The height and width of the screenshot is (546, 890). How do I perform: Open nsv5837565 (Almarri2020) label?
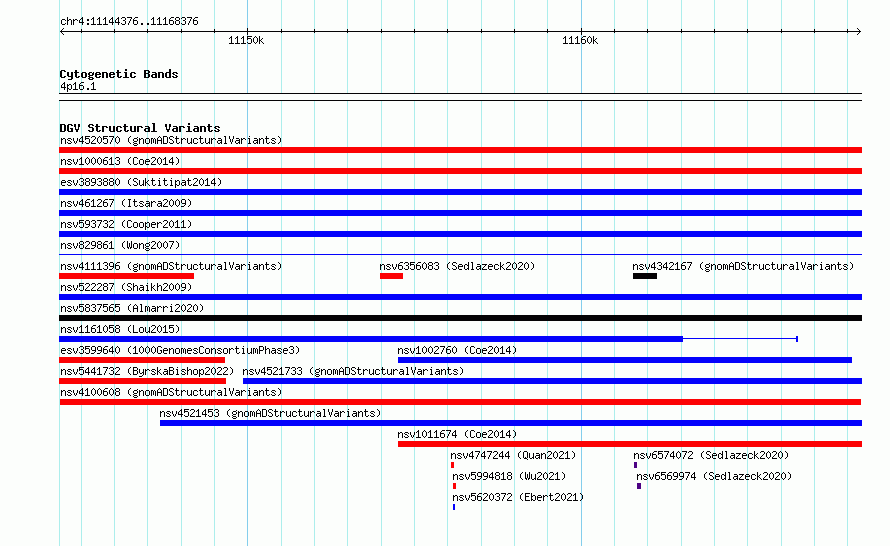tap(132, 308)
